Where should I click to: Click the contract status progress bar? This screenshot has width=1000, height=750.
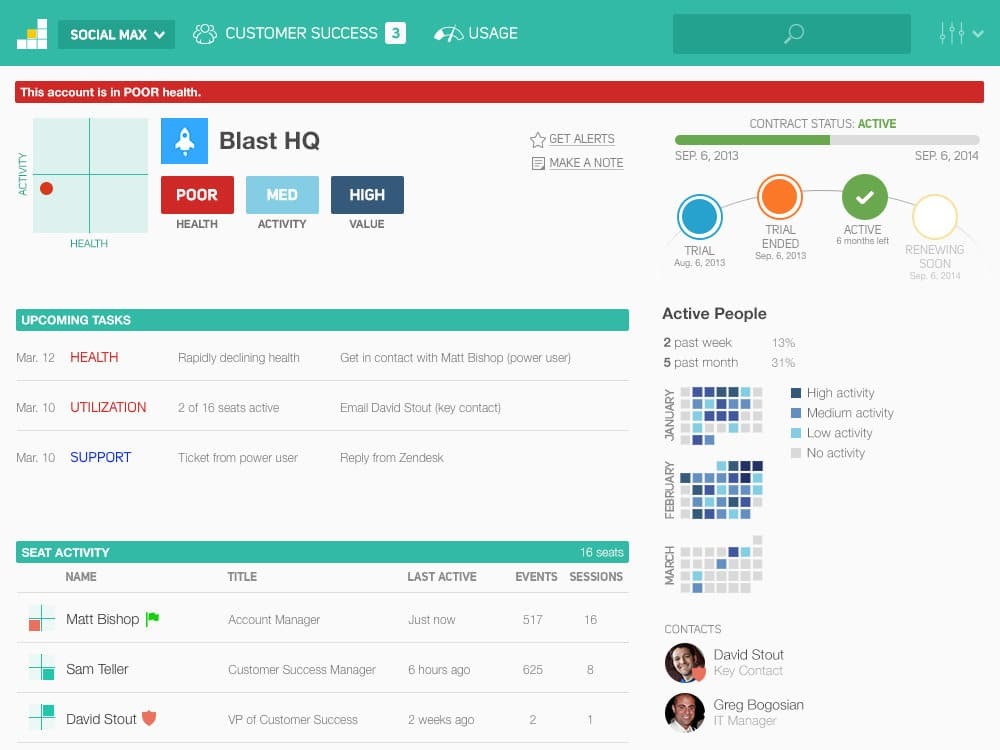pyautogui.click(x=826, y=140)
